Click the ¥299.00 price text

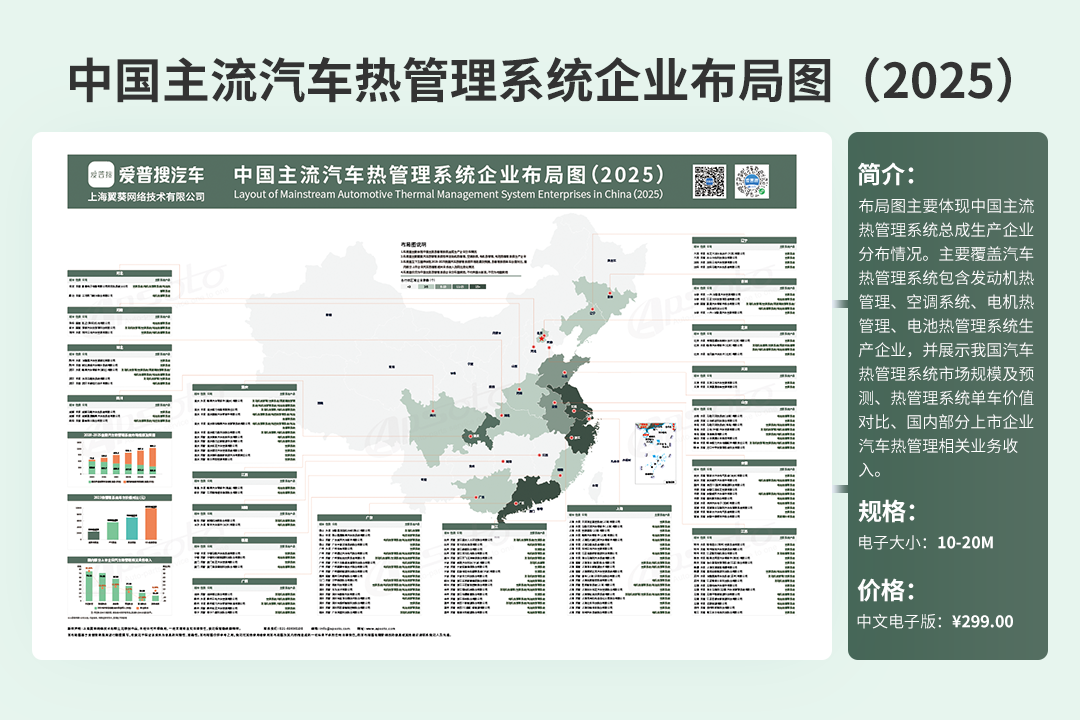pos(982,621)
